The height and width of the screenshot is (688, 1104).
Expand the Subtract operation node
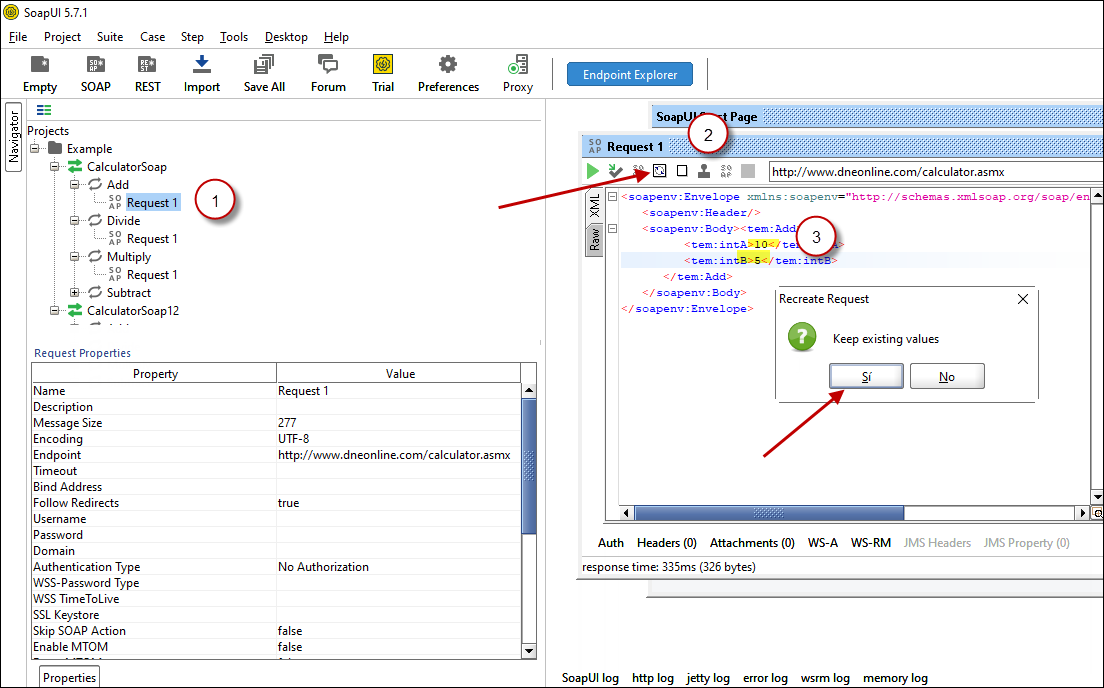[x=75, y=292]
